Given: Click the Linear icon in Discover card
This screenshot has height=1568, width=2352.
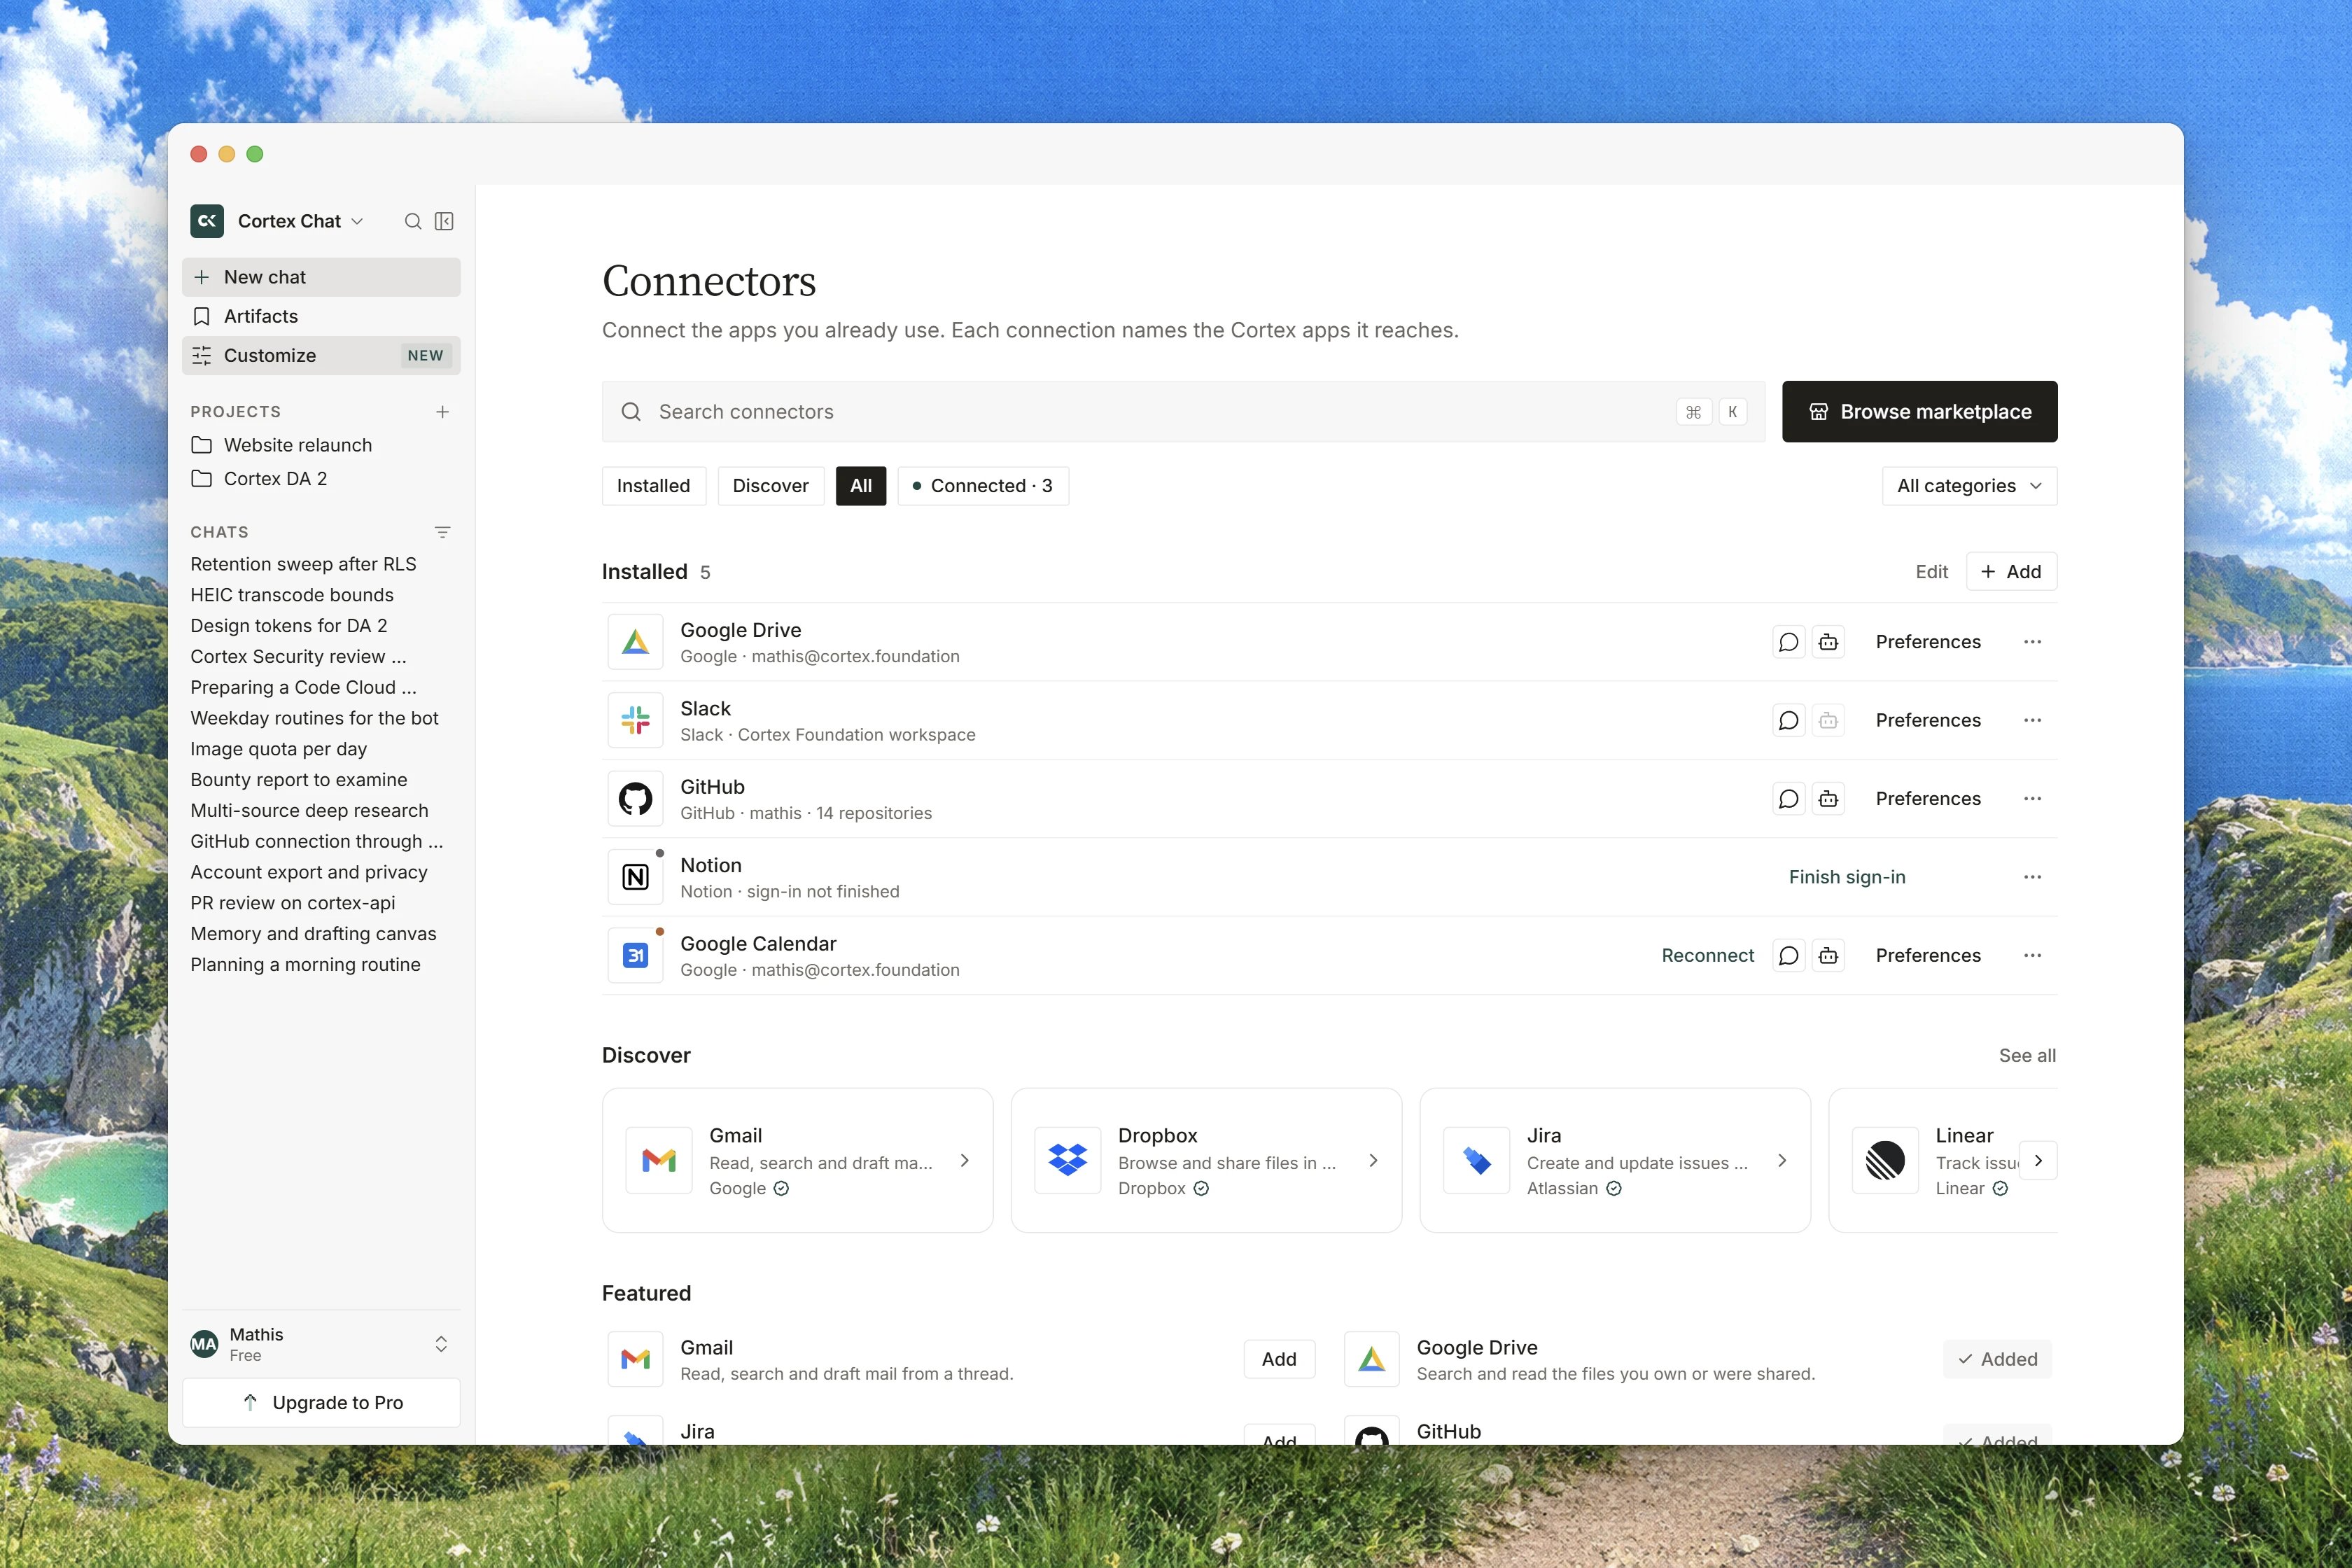Looking at the screenshot, I should pyautogui.click(x=1885, y=1160).
